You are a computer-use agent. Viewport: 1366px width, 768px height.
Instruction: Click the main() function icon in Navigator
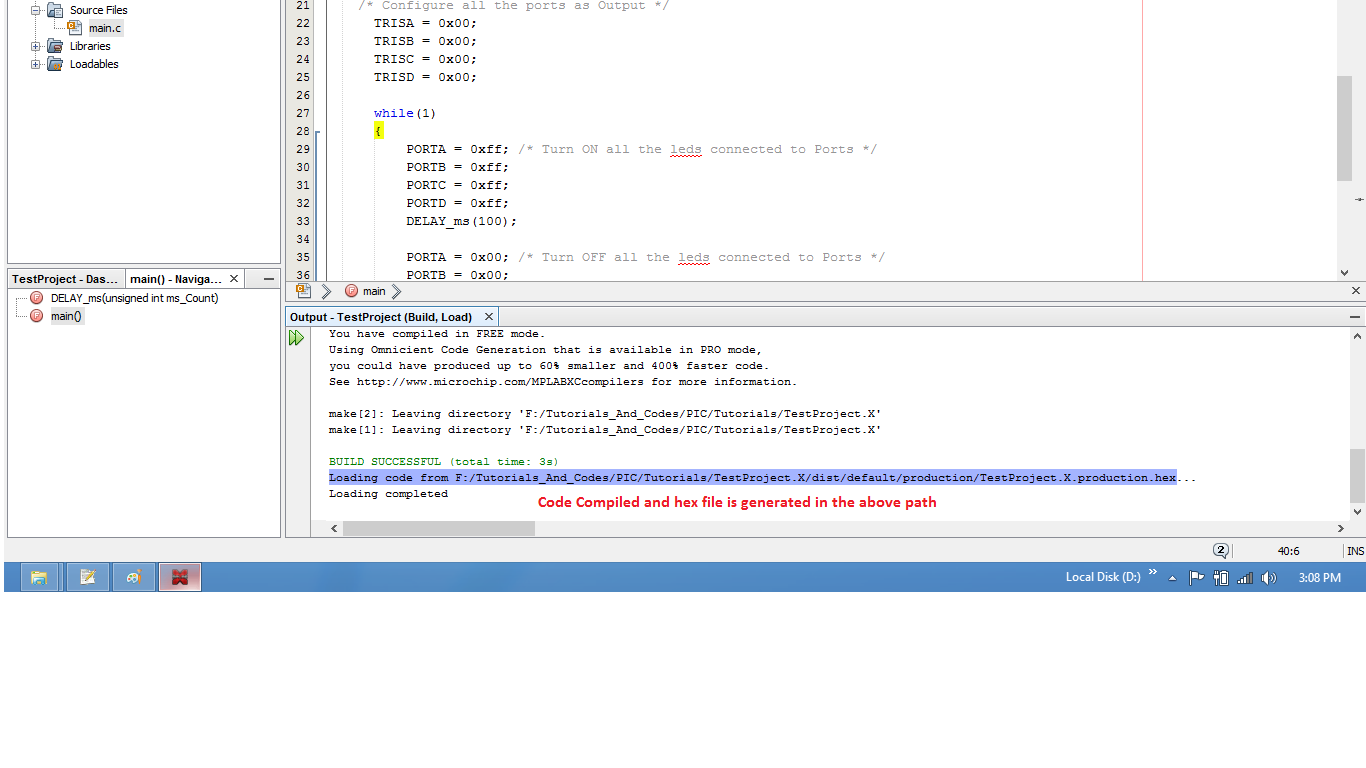click(x=37, y=316)
